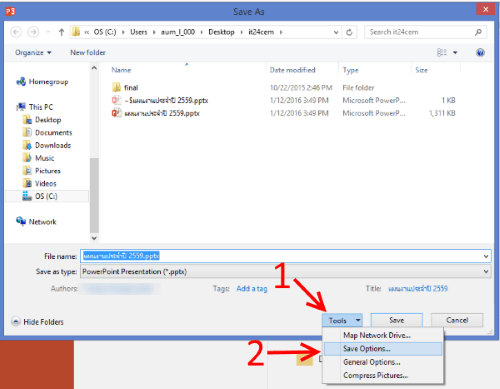Click the navigation pane scroll up arrow
This screenshot has width=500, height=389.
(94, 68)
